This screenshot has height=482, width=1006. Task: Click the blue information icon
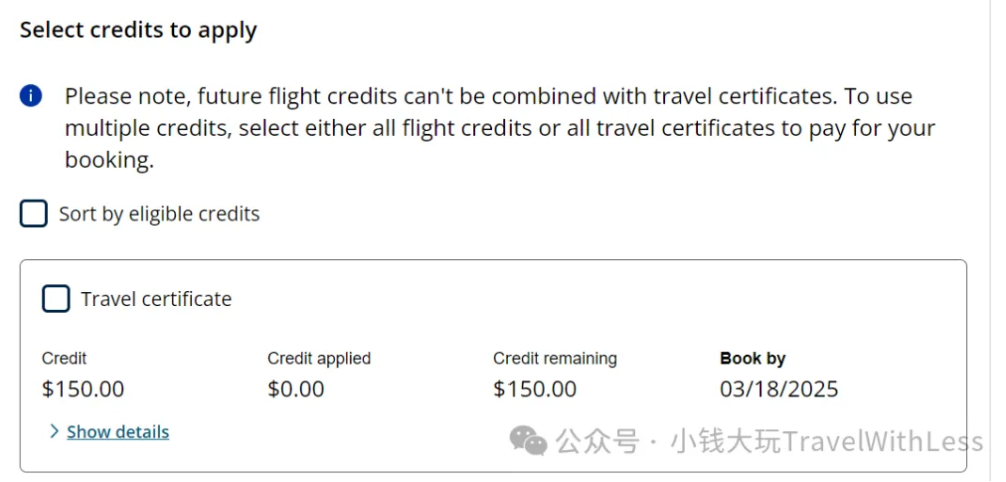click(x=31, y=97)
